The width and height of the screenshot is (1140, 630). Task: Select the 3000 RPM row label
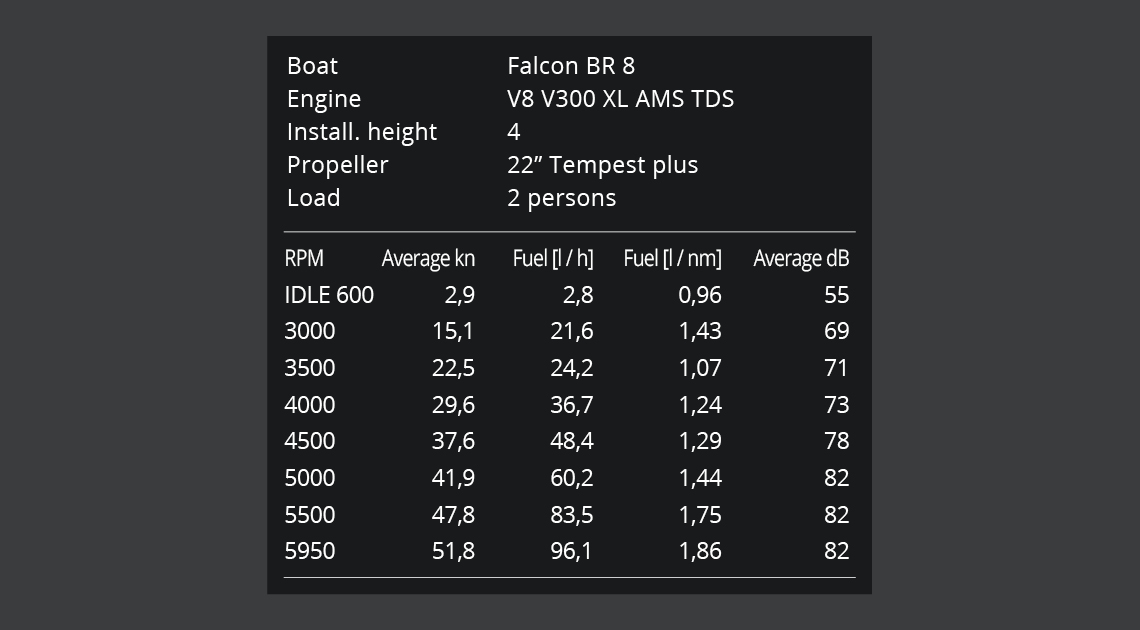tap(310, 331)
